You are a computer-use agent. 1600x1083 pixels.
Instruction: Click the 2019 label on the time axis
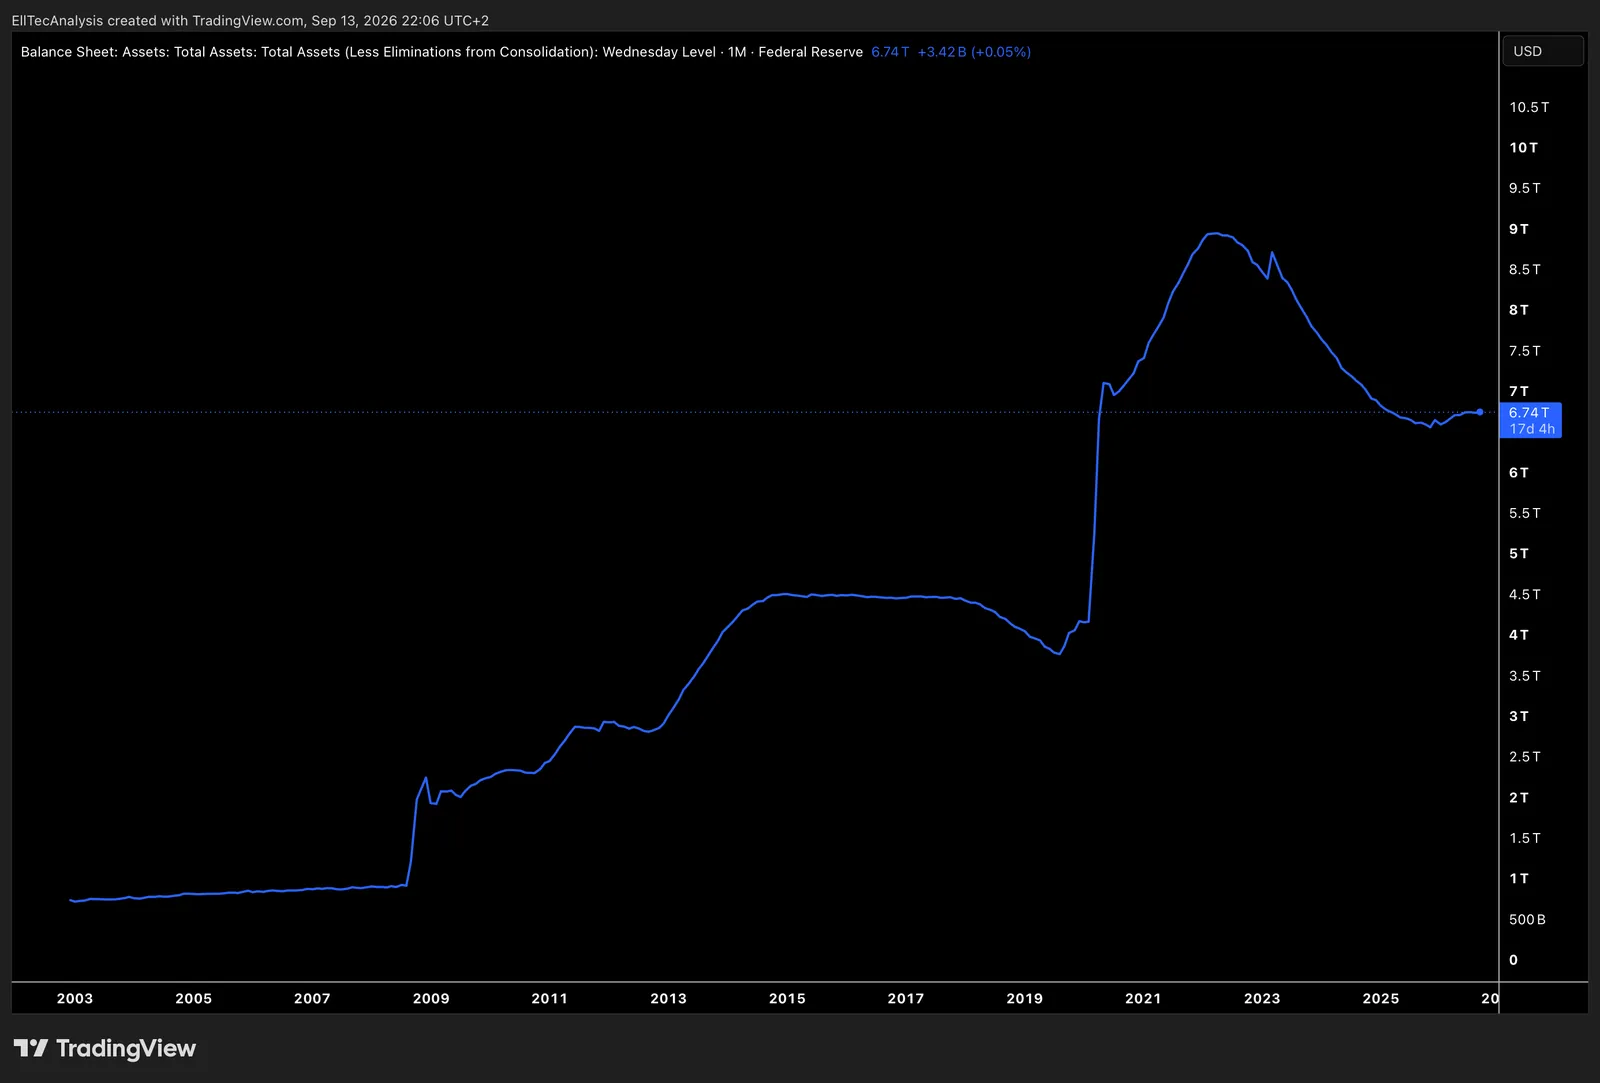tap(1025, 998)
